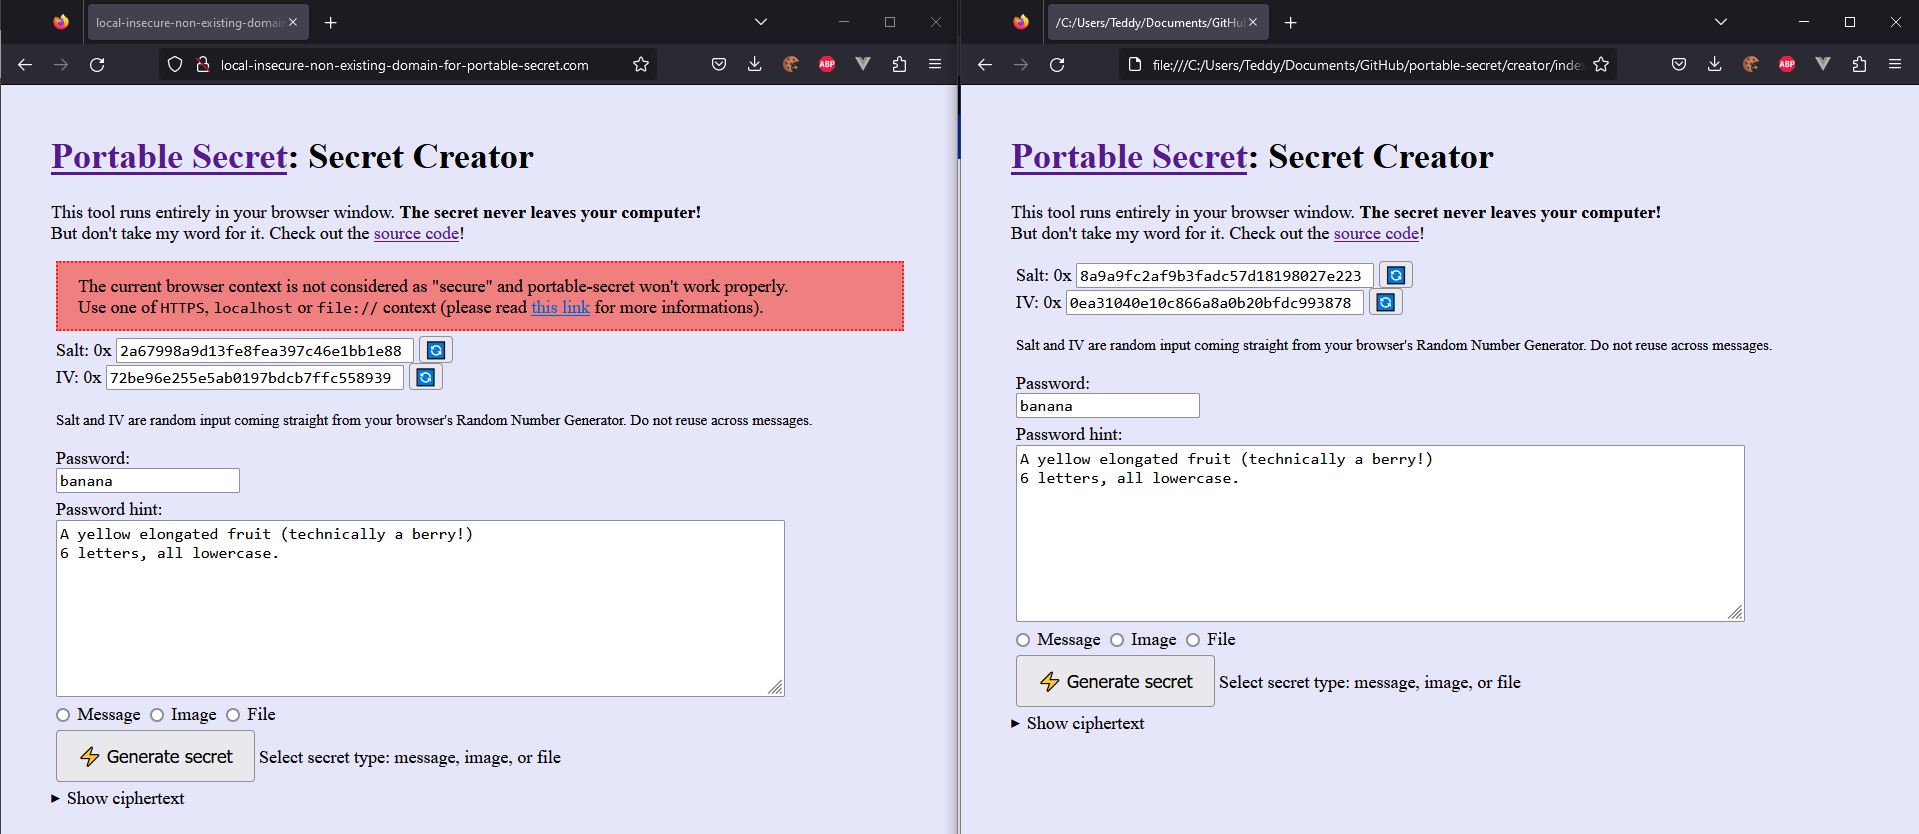
Task: Regenerate IV value in left window
Action: click(x=426, y=377)
